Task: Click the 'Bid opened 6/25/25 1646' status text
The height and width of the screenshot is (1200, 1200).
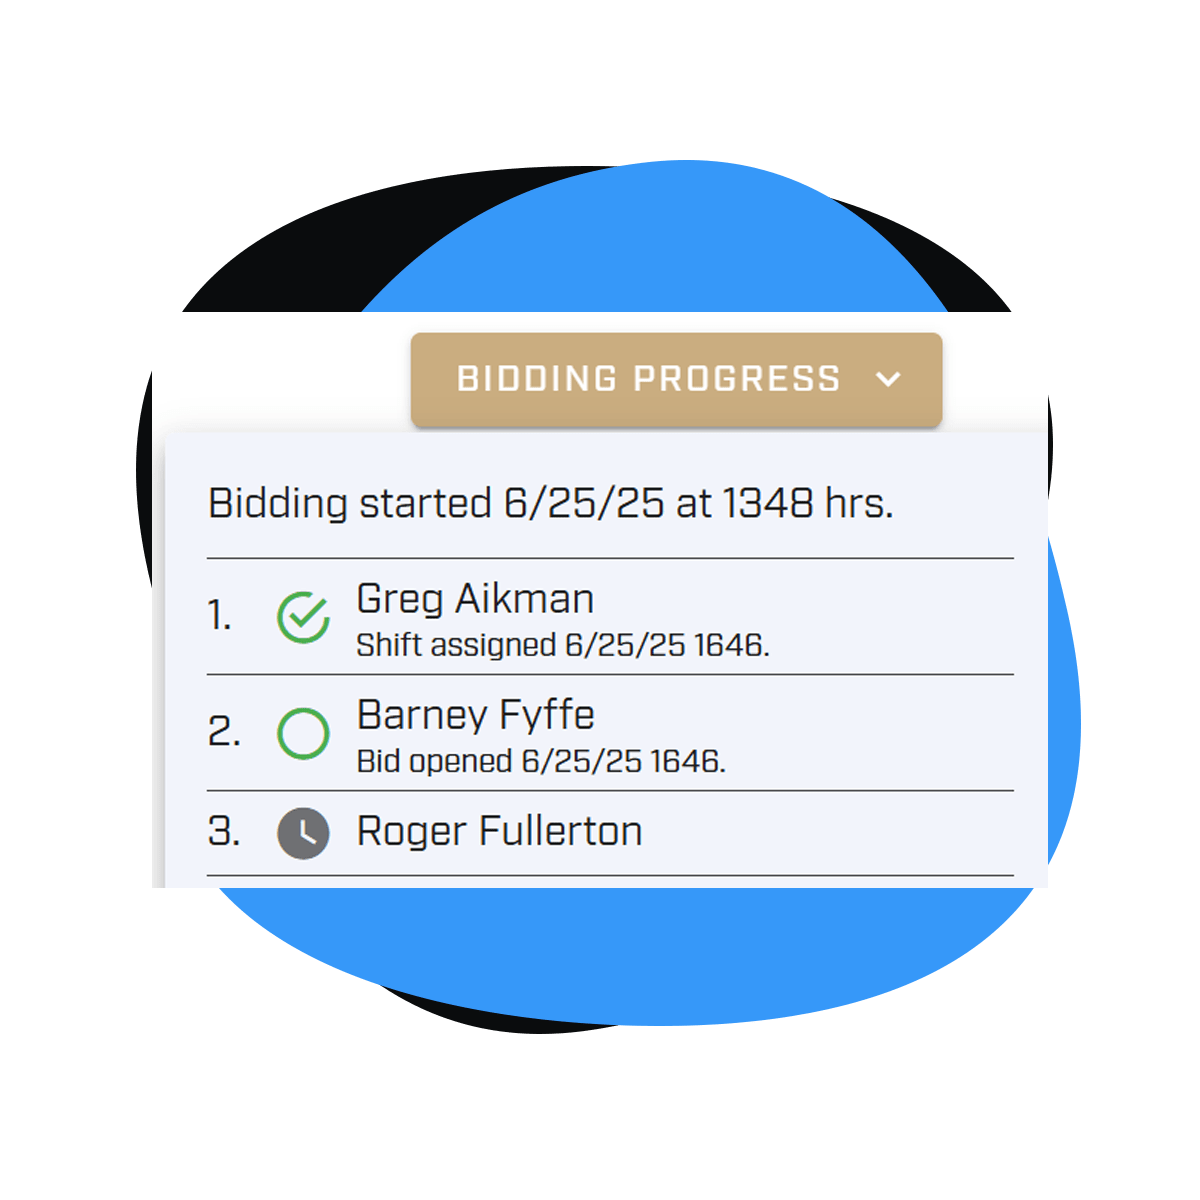Action: [541, 762]
